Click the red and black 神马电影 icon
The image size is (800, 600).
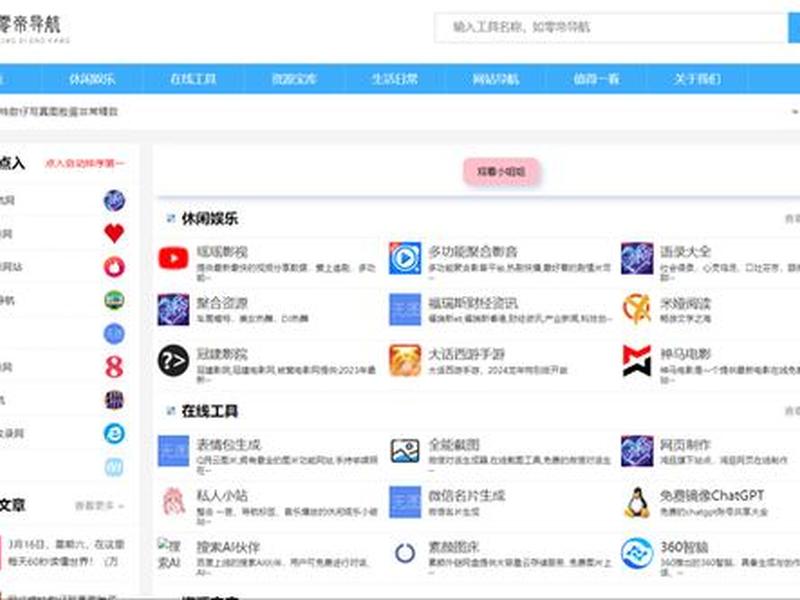pyautogui.click(x=637, y=361)
